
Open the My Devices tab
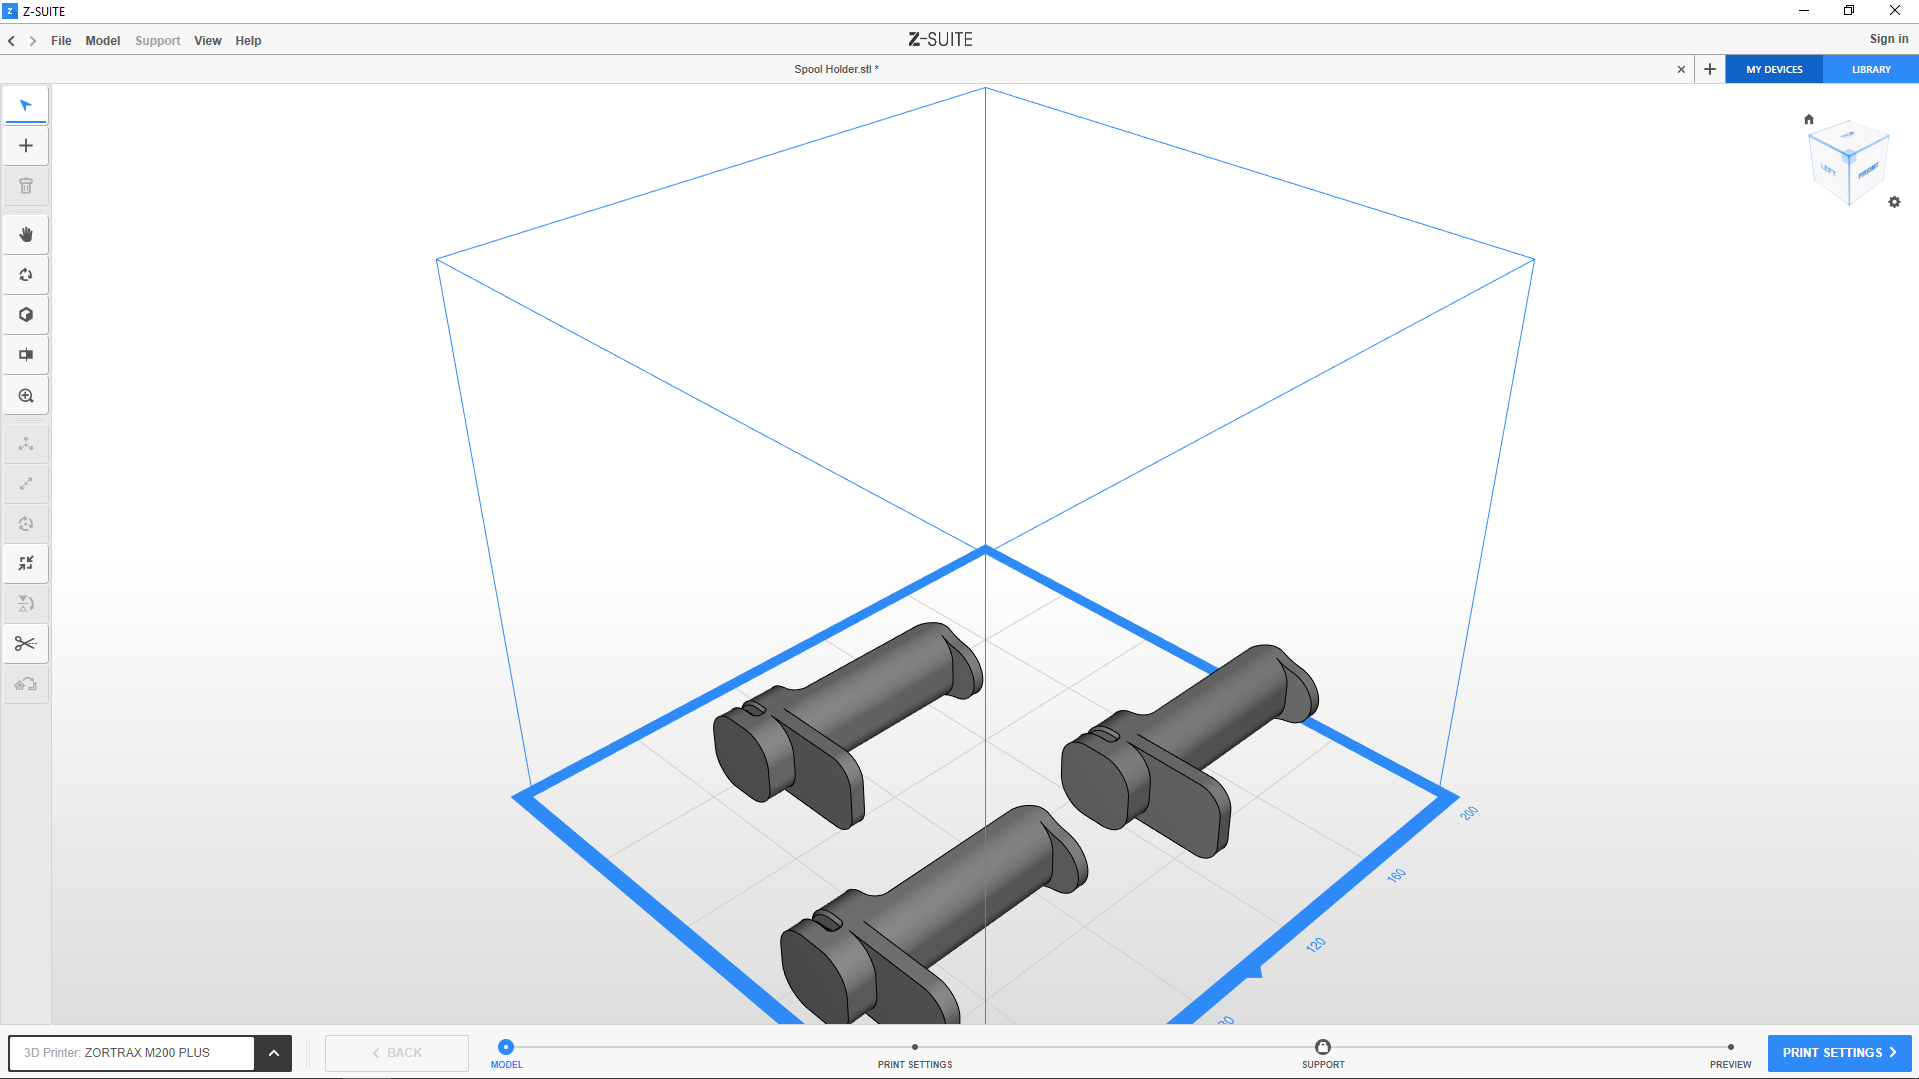pos(1774,70)
